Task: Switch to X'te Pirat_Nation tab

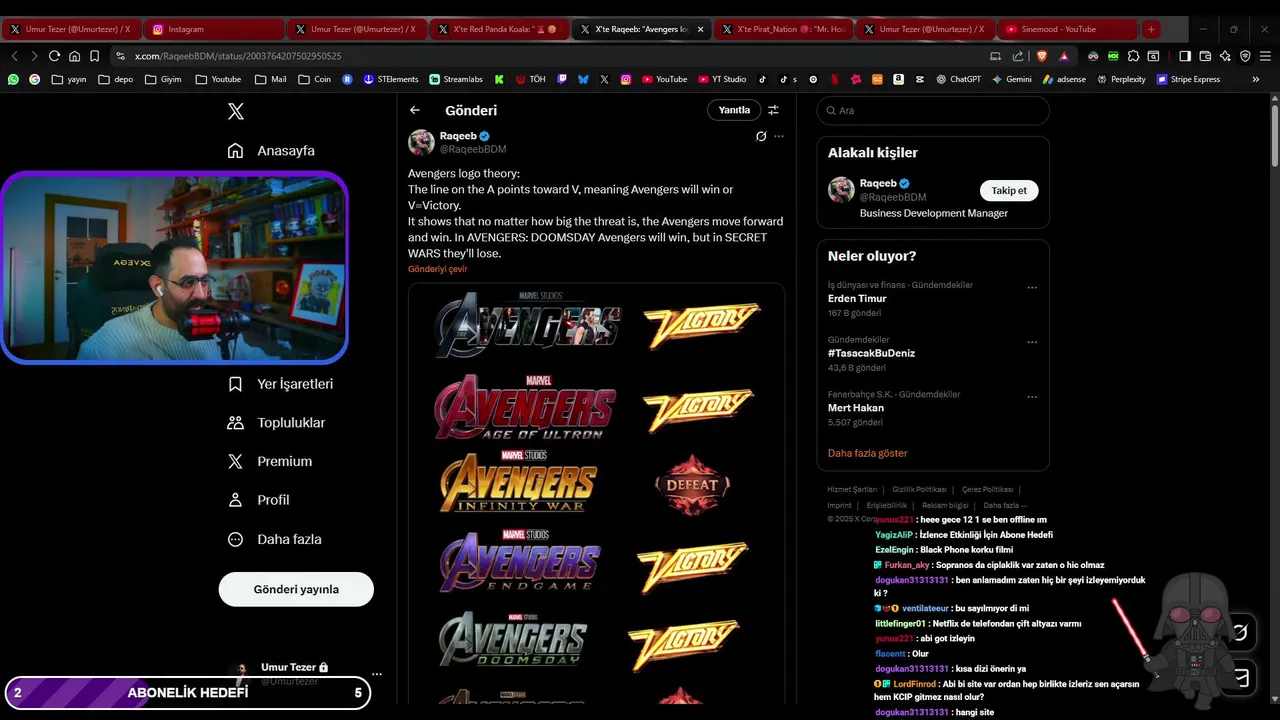Action: (782, 29)
